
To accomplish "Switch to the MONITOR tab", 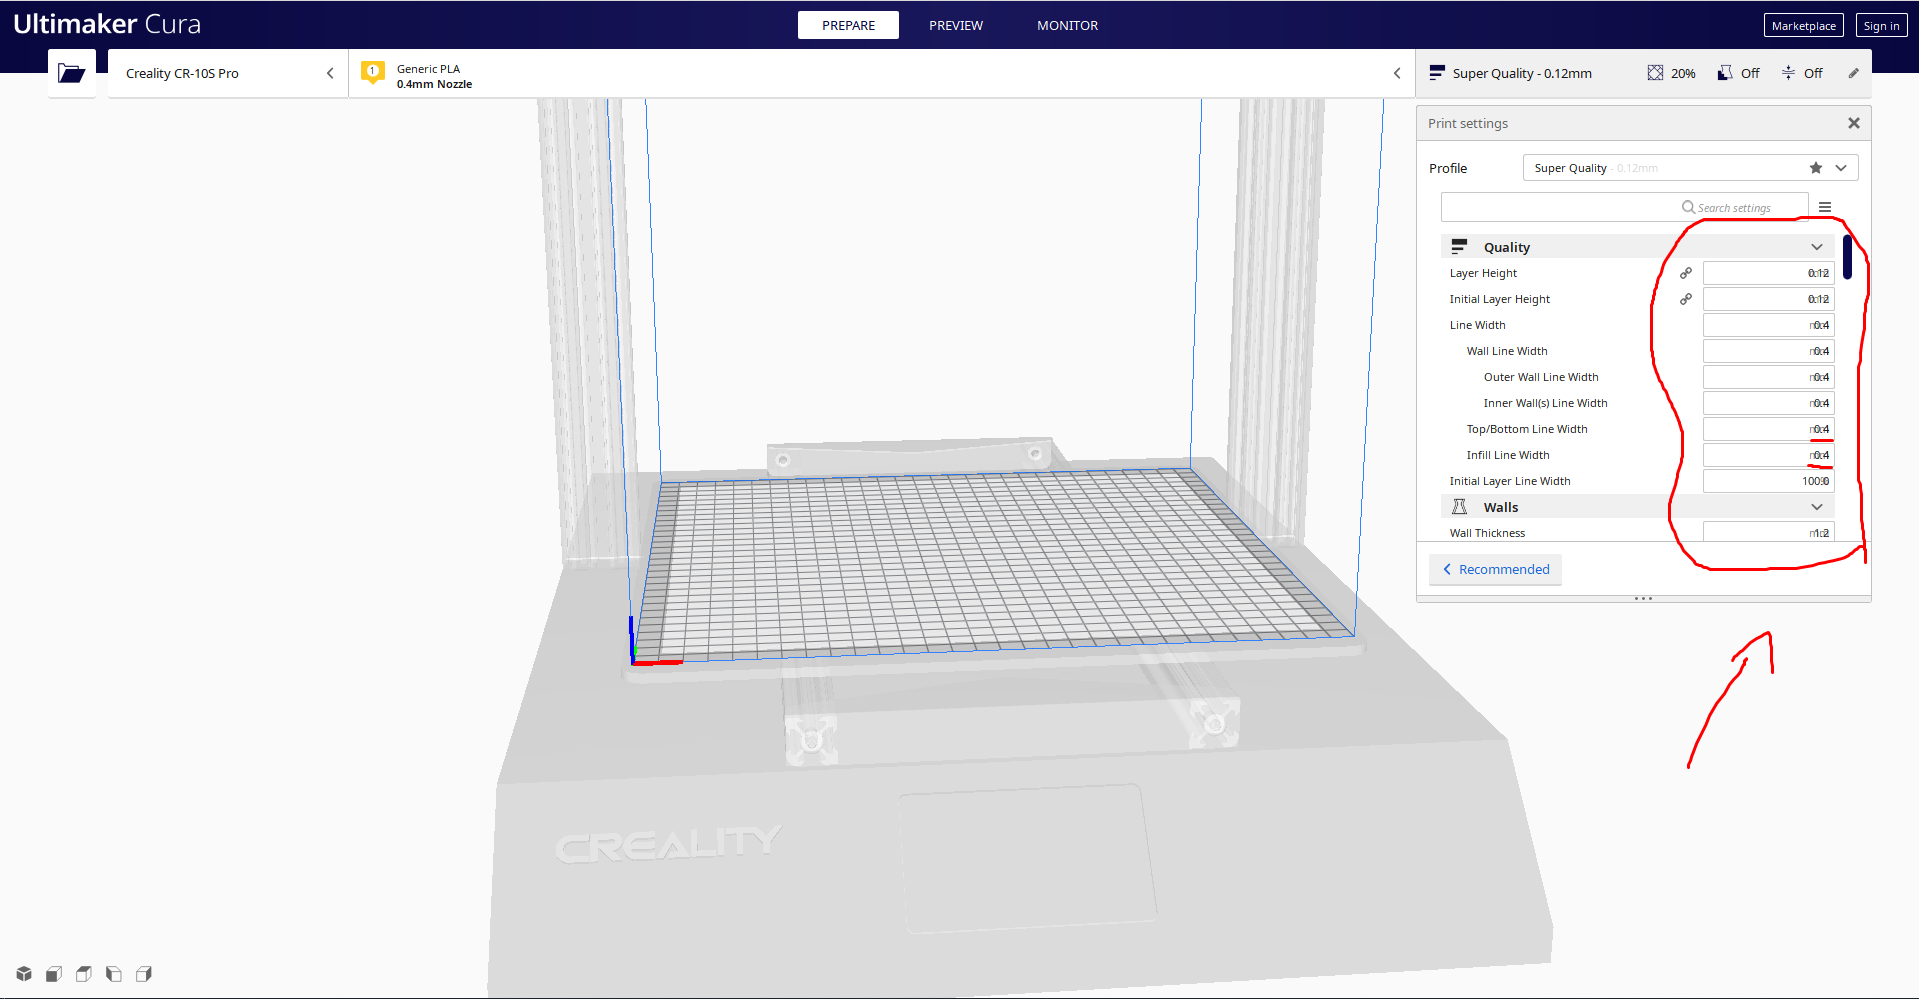I will click(x=1067, y=25).
